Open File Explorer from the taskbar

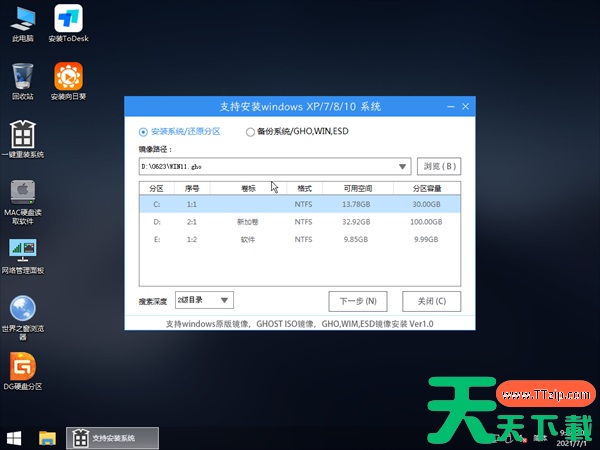click(x=47, y=438)
